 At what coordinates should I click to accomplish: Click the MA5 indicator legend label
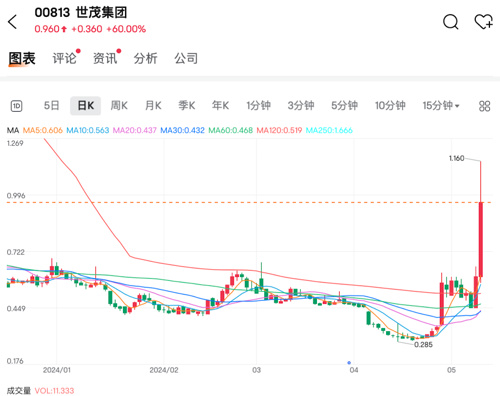click(x=43, y=130)
